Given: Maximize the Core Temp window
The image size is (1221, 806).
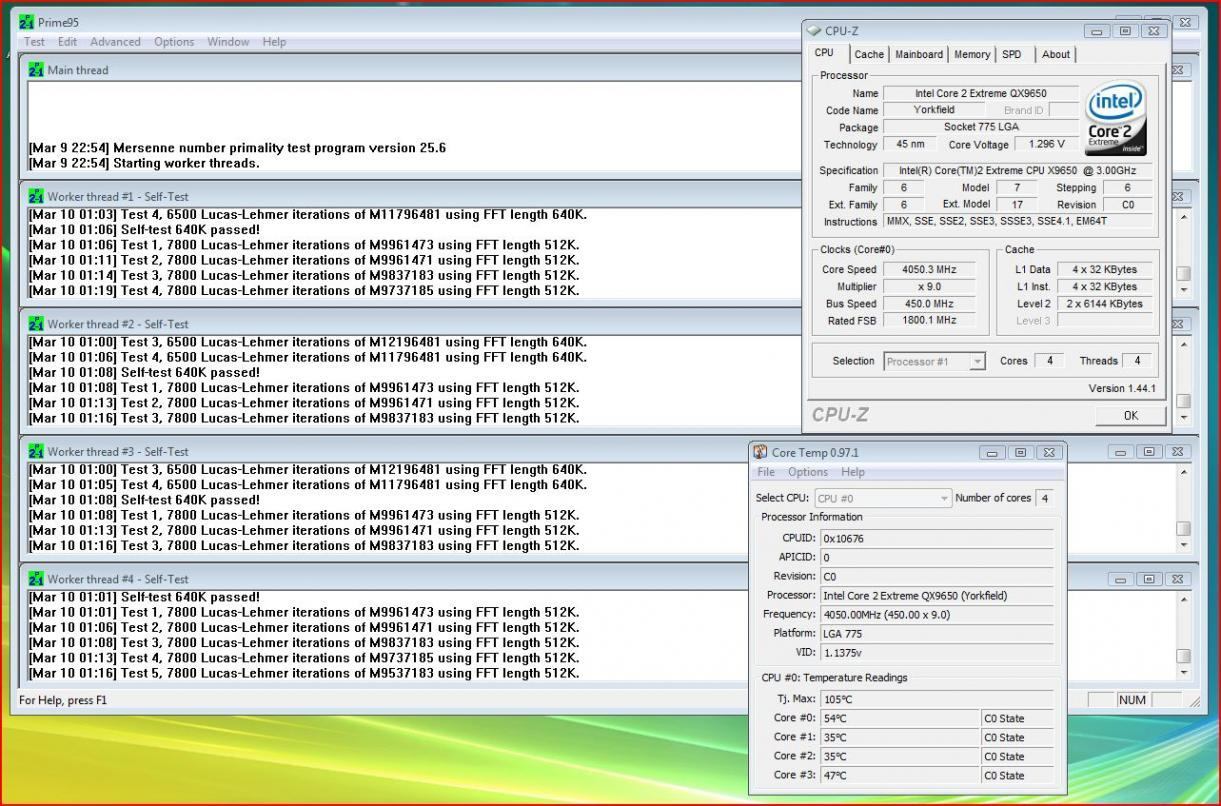Looking at the screenshot, I should (x=1020, y=453).
